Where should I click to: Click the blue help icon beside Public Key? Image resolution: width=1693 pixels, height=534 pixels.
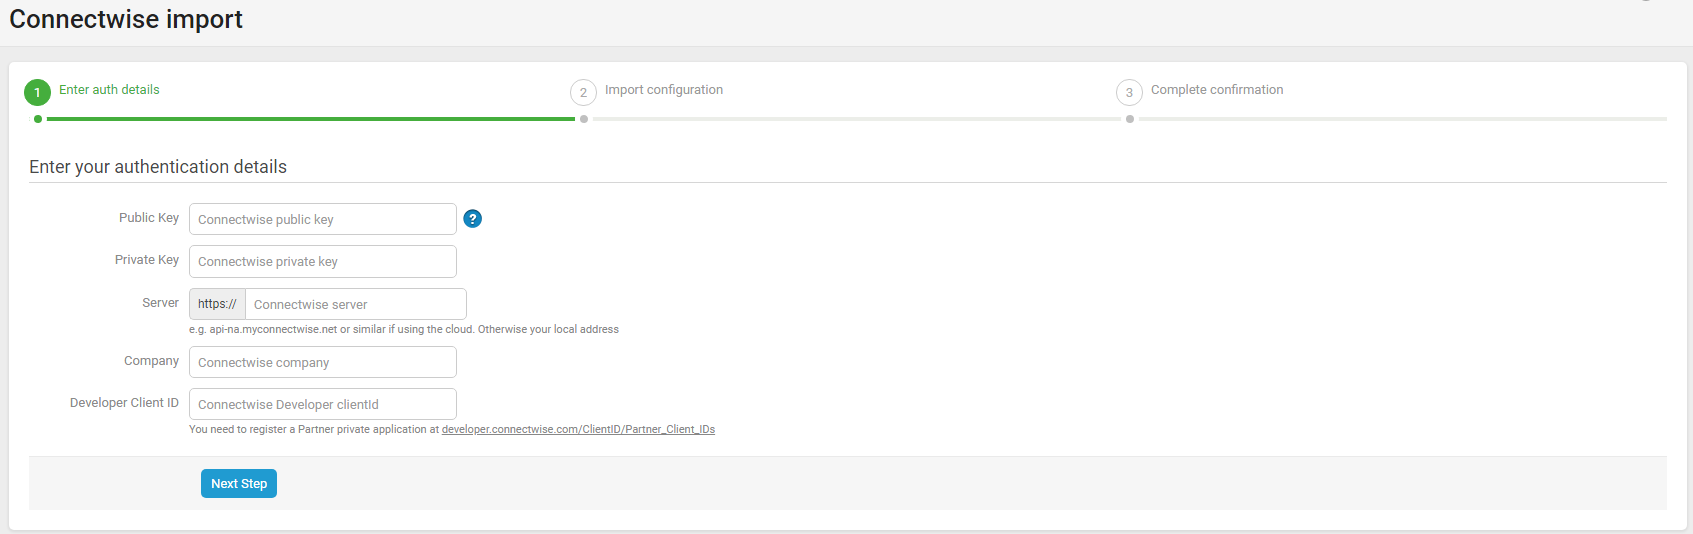point(473,219)
